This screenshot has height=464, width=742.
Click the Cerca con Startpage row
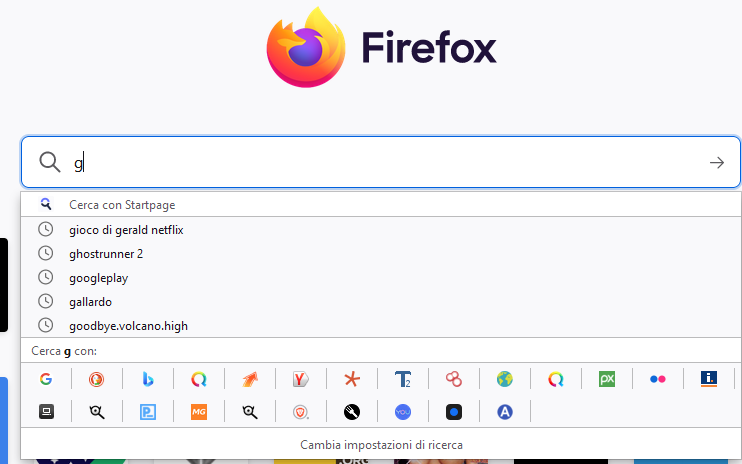pos(381,204)
